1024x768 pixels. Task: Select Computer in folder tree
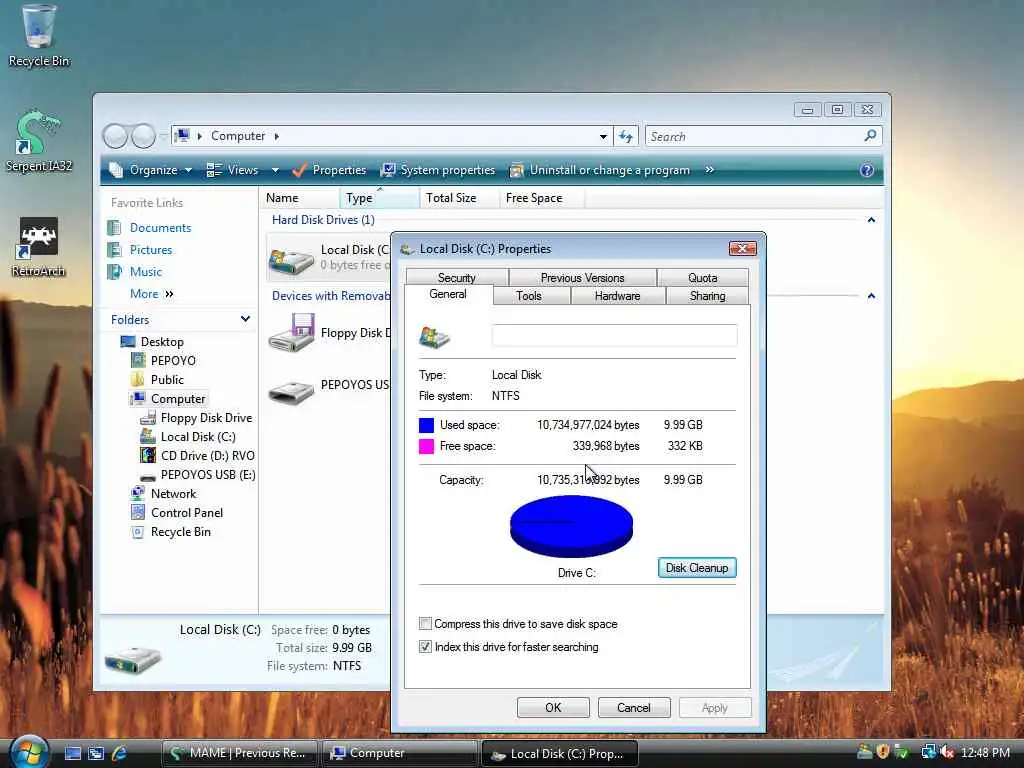click(x=178, y=398)
